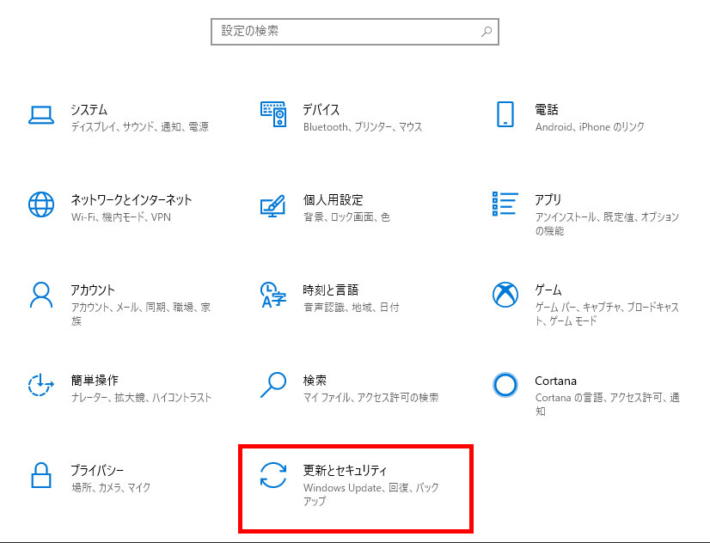
Task: Select the Network globe icon
Action: (x=41, y=205)
